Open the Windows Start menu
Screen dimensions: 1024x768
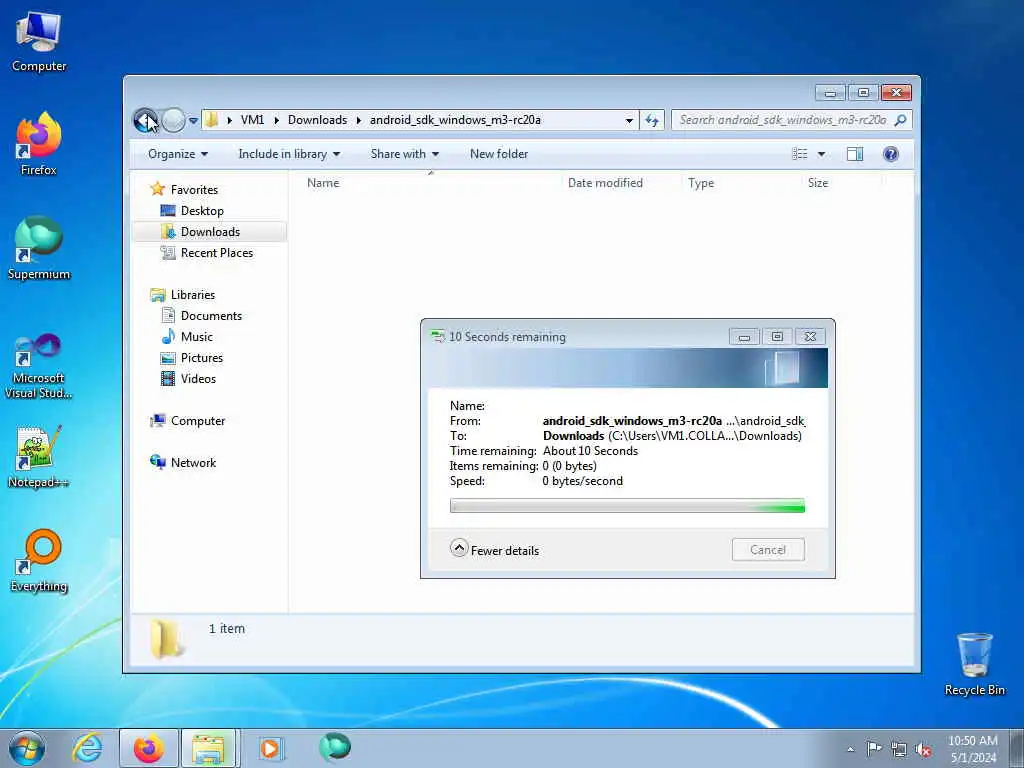(27, 748)
